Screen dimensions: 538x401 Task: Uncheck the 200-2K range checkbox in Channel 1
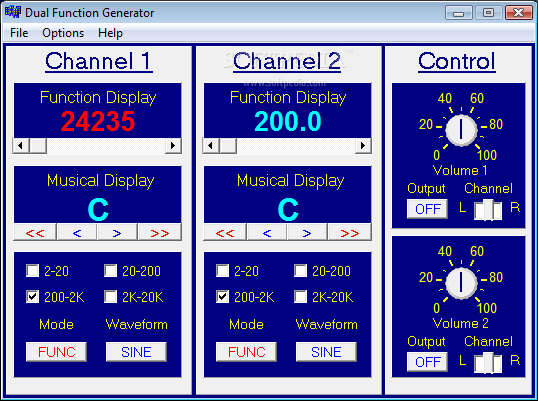pyautogui.click(x=33, y=296)
